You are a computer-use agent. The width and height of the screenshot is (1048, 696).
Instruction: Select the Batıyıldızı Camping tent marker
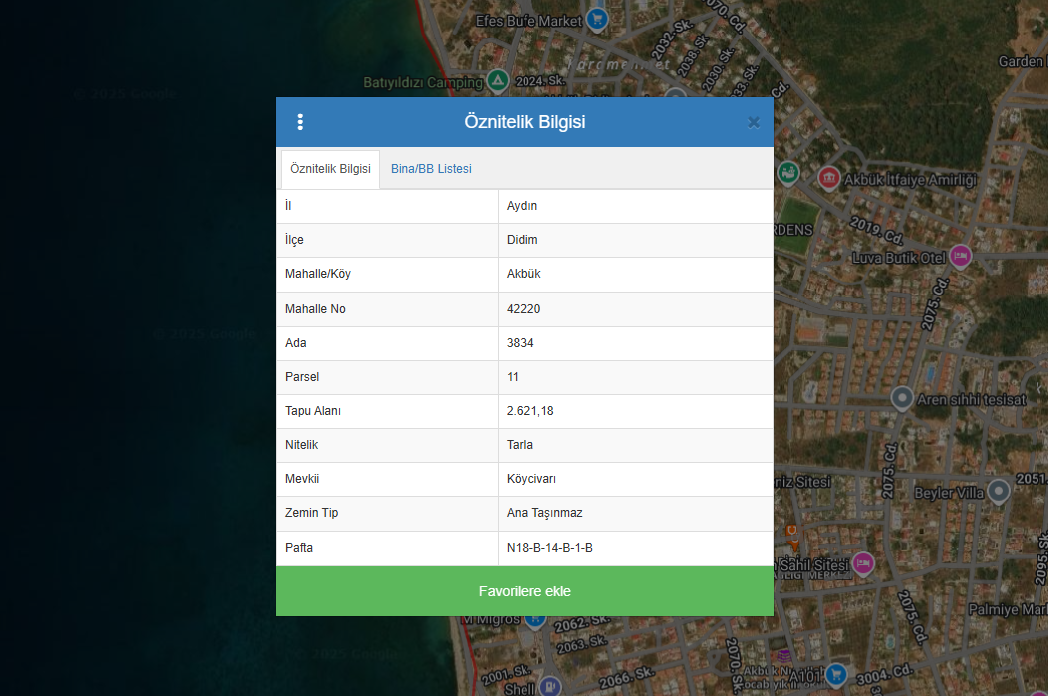[x=498, y=81]
